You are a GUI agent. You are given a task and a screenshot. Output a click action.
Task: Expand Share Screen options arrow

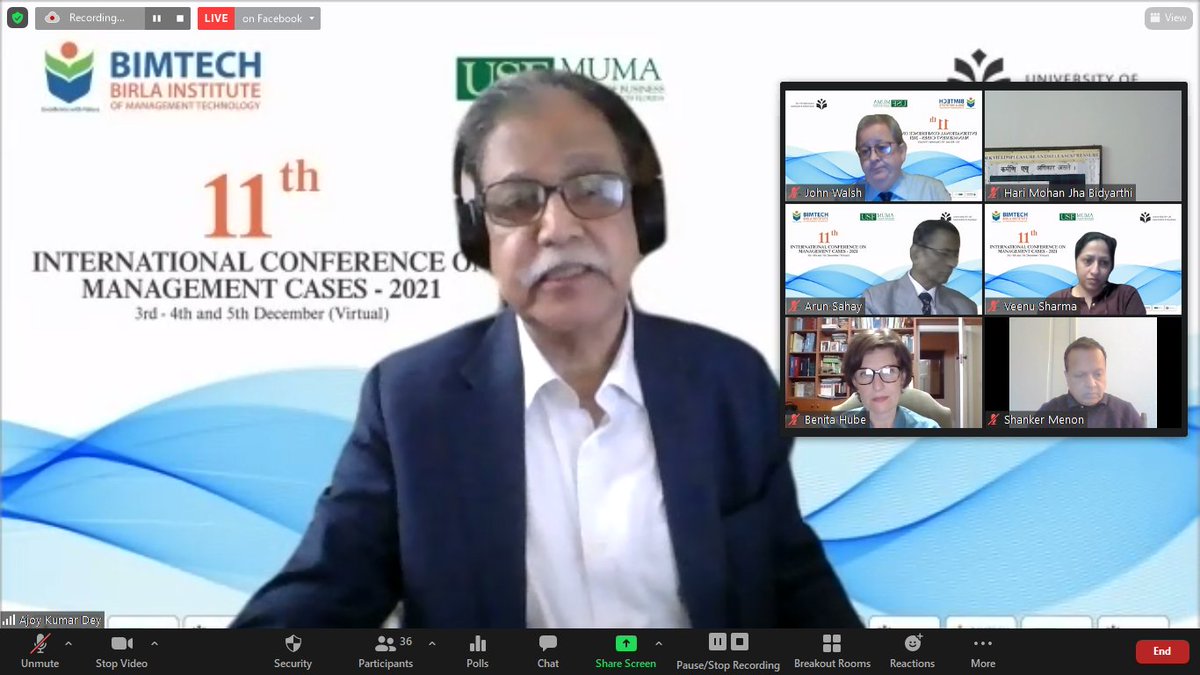tap(658, 643)
